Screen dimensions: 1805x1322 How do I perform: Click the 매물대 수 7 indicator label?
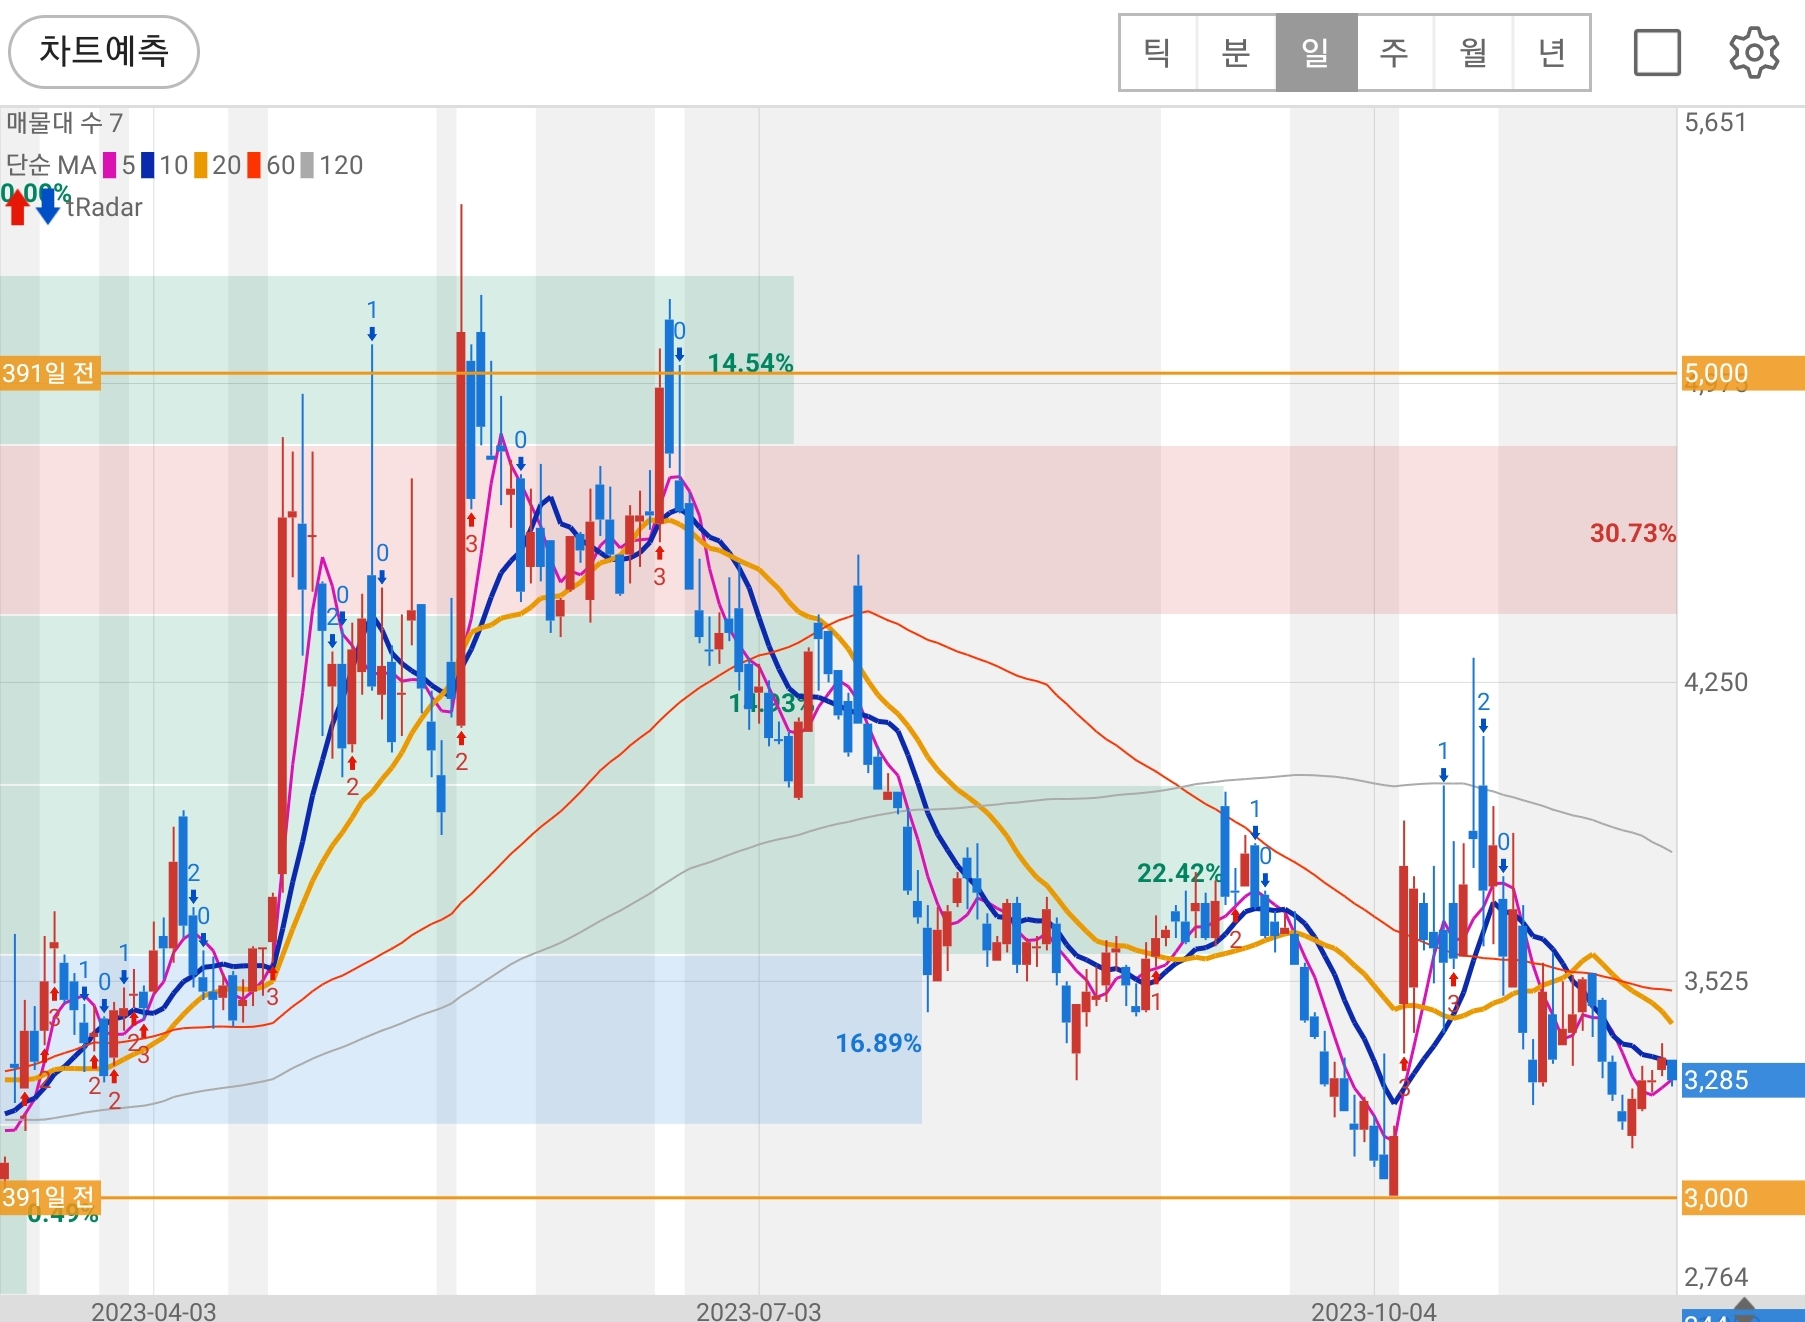[65, 123]
